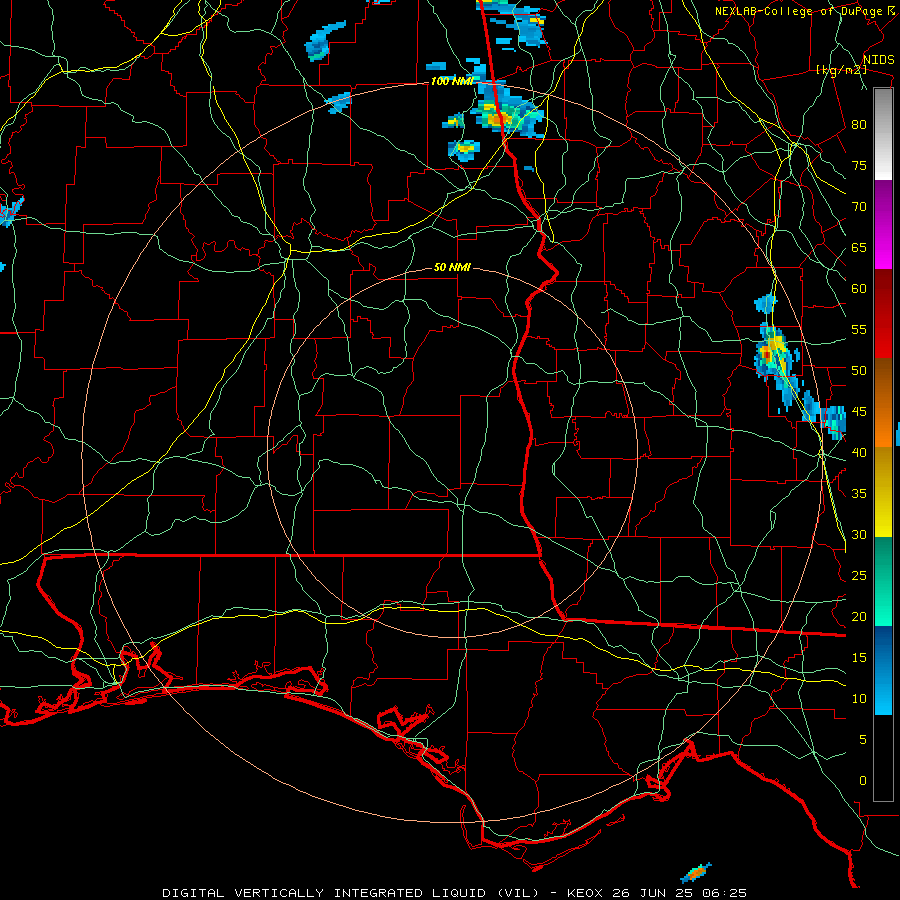The image size is (900, 900).
Task: Click the color scale value 30
Action: click(x=859, y=534)
